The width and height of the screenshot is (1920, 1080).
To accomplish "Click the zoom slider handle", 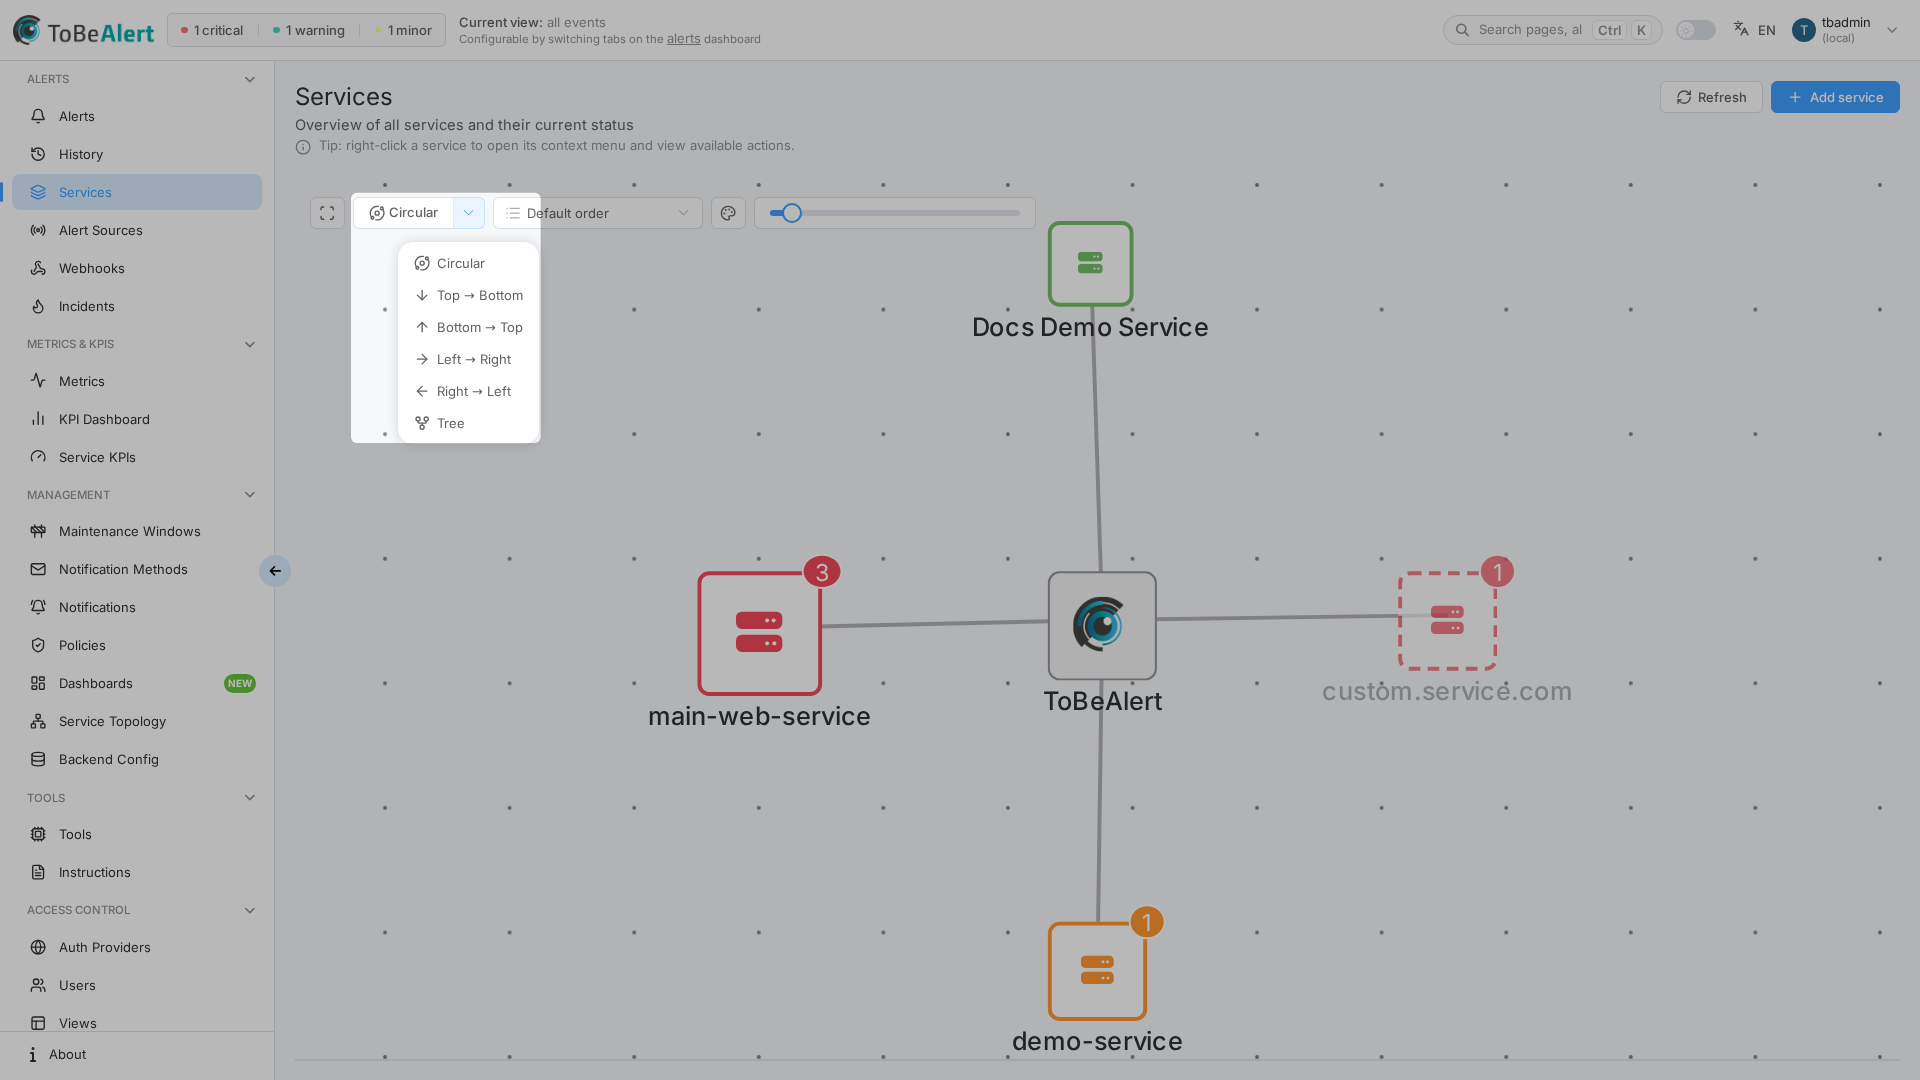I will (x=791, y=213).
